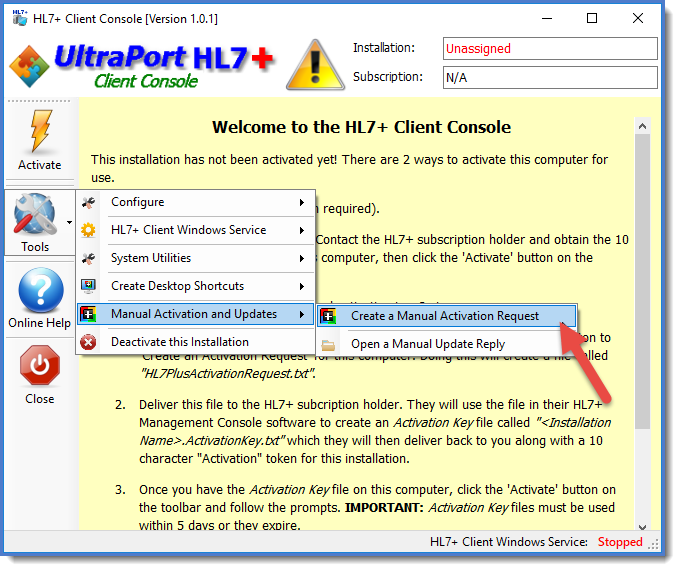Viewport: 680px width, 571px height.
Task: Click the Manual Activation and Updates submenu arrow
Action: 301,314
